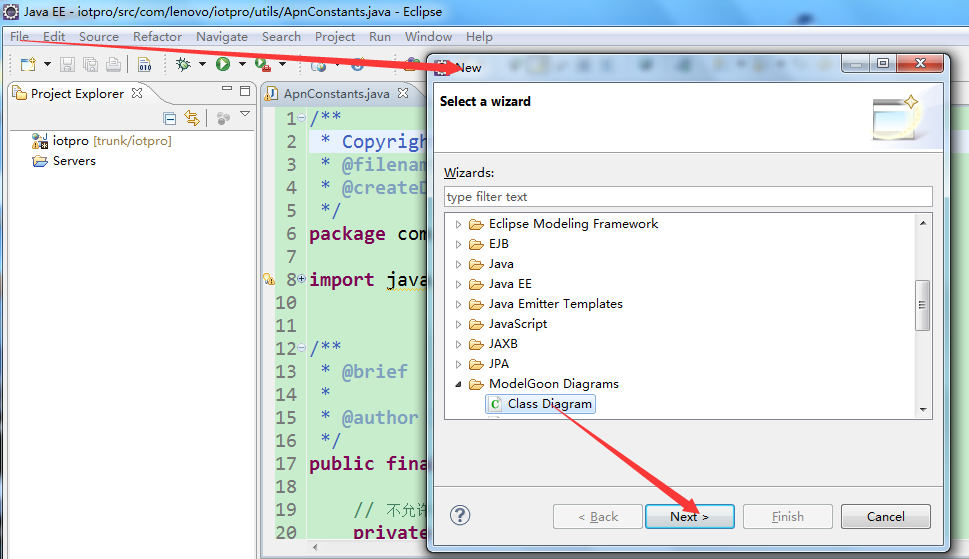Minimize the Project Explorer view
Image resolution: width=969 pixels, height=559 pixels.
(x=227, y=90)
